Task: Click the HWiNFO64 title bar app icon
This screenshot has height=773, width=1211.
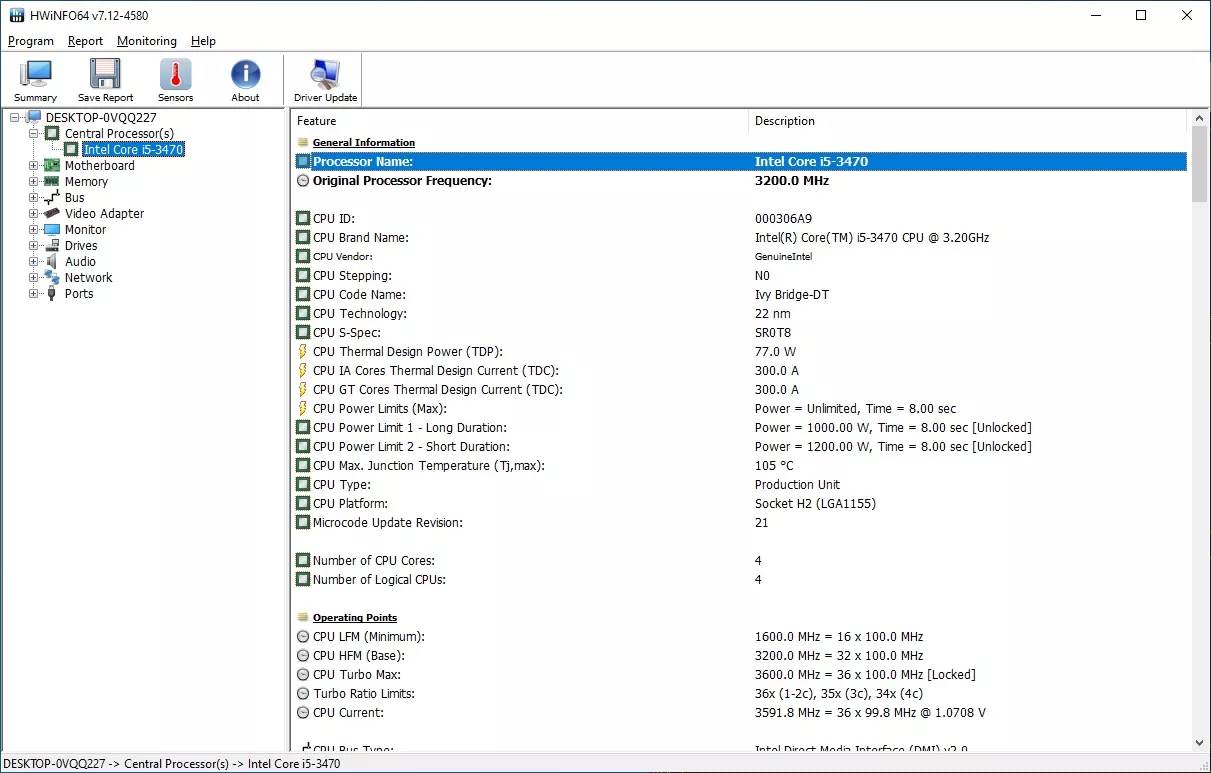Action: click(17, 16)
